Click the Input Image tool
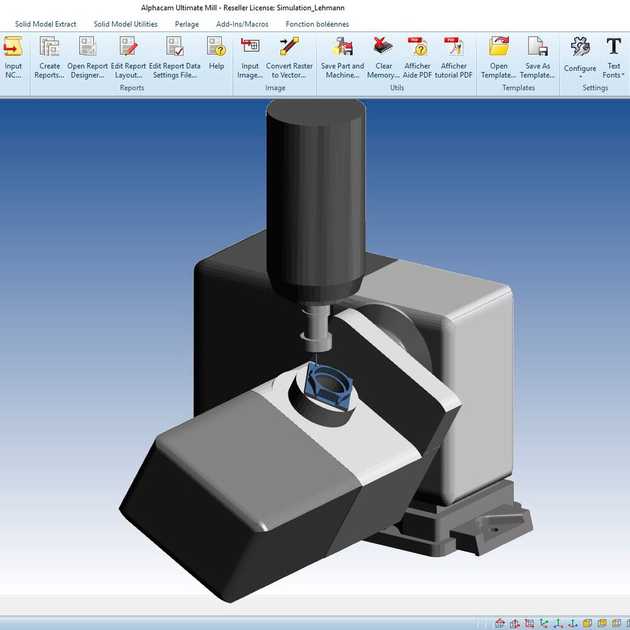 [x=250, y=47]
